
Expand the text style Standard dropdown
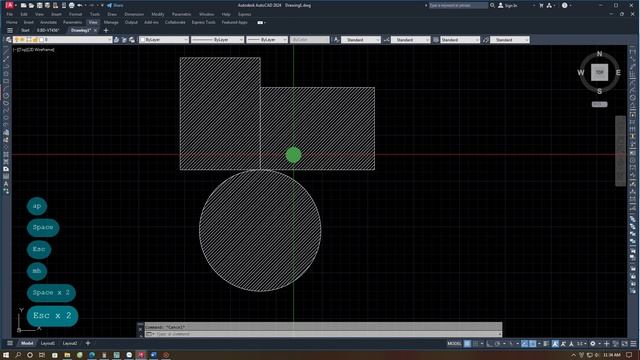tap(378, 40)
